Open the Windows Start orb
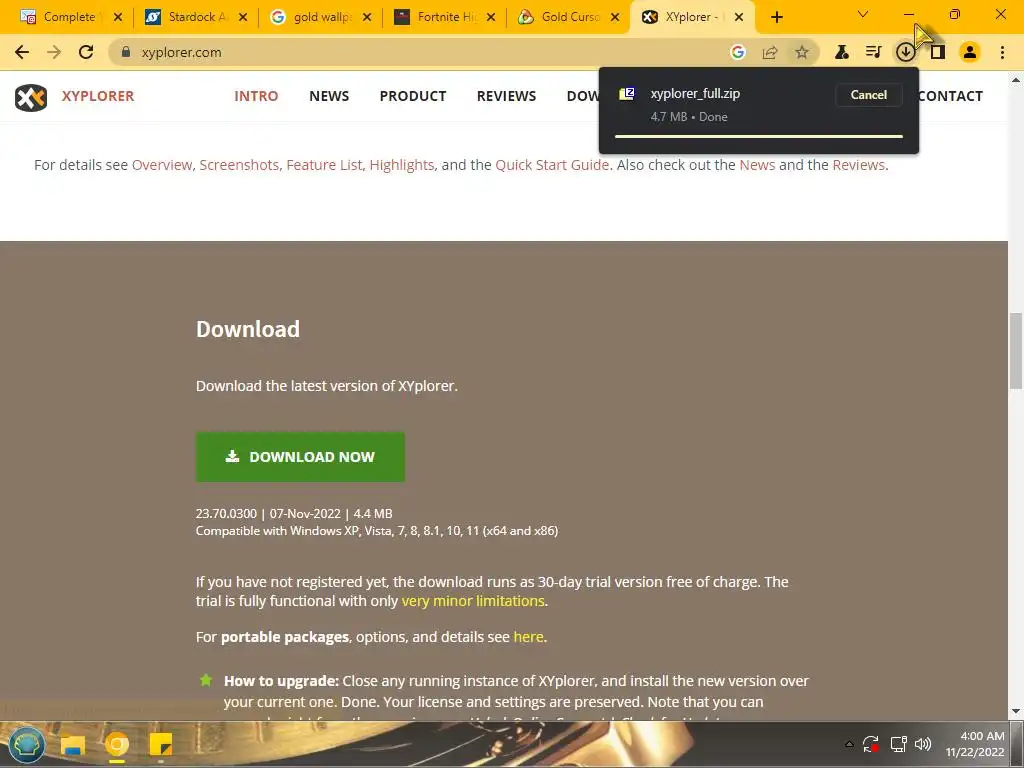This screenshot has height=768, width=1024. (27, 744)
